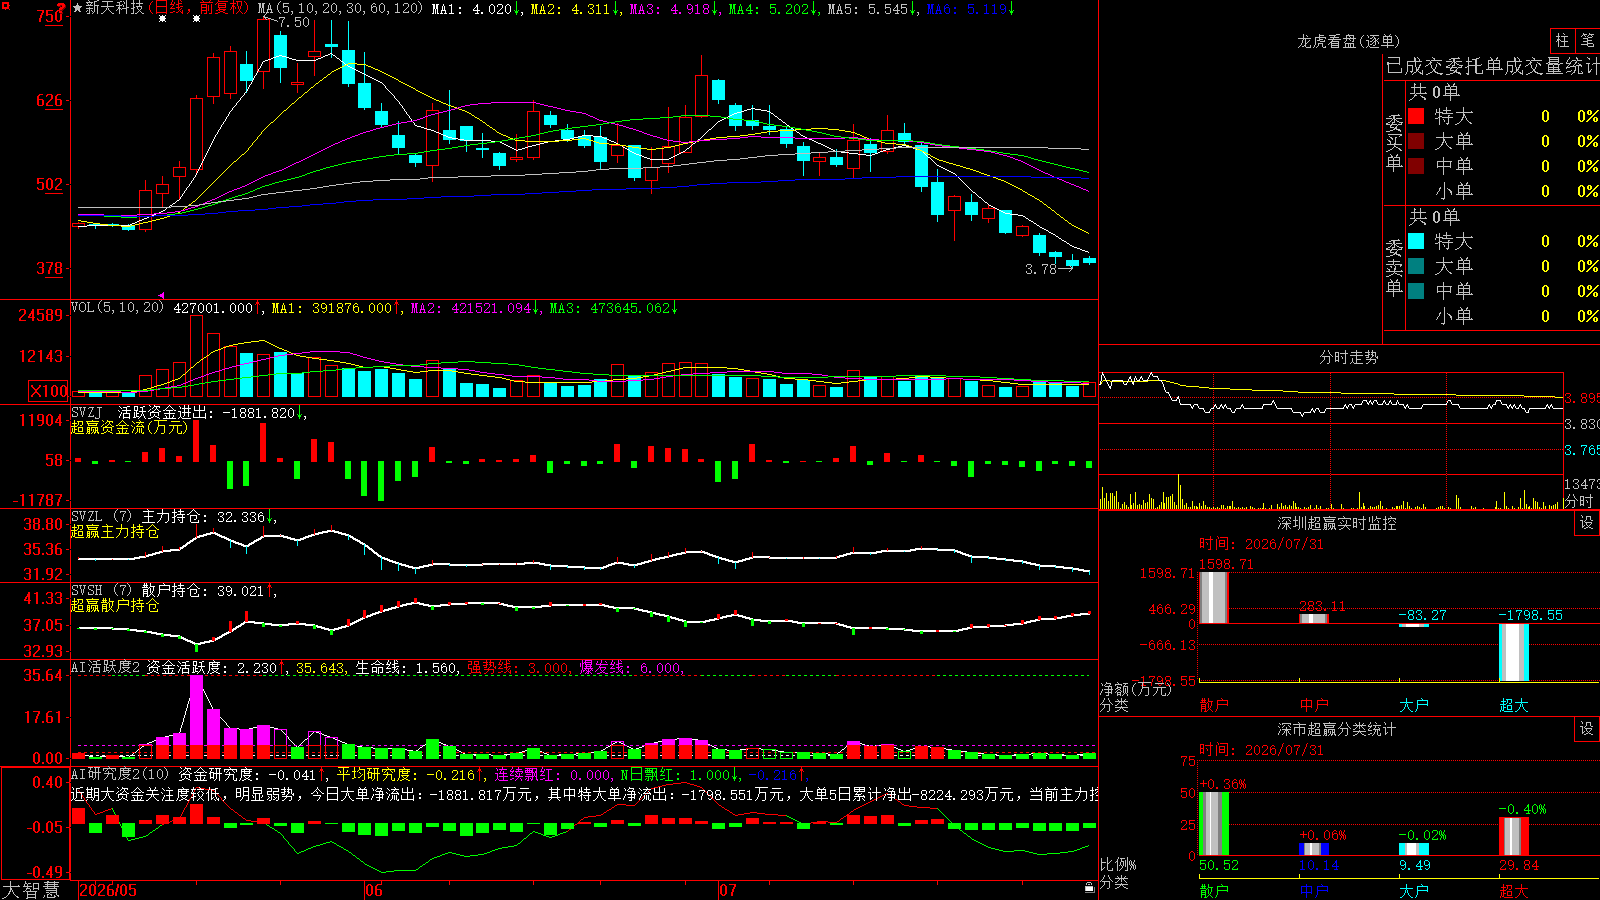Click the MA1: 4.020 value

pyautogui.click(x=476, y=8)
